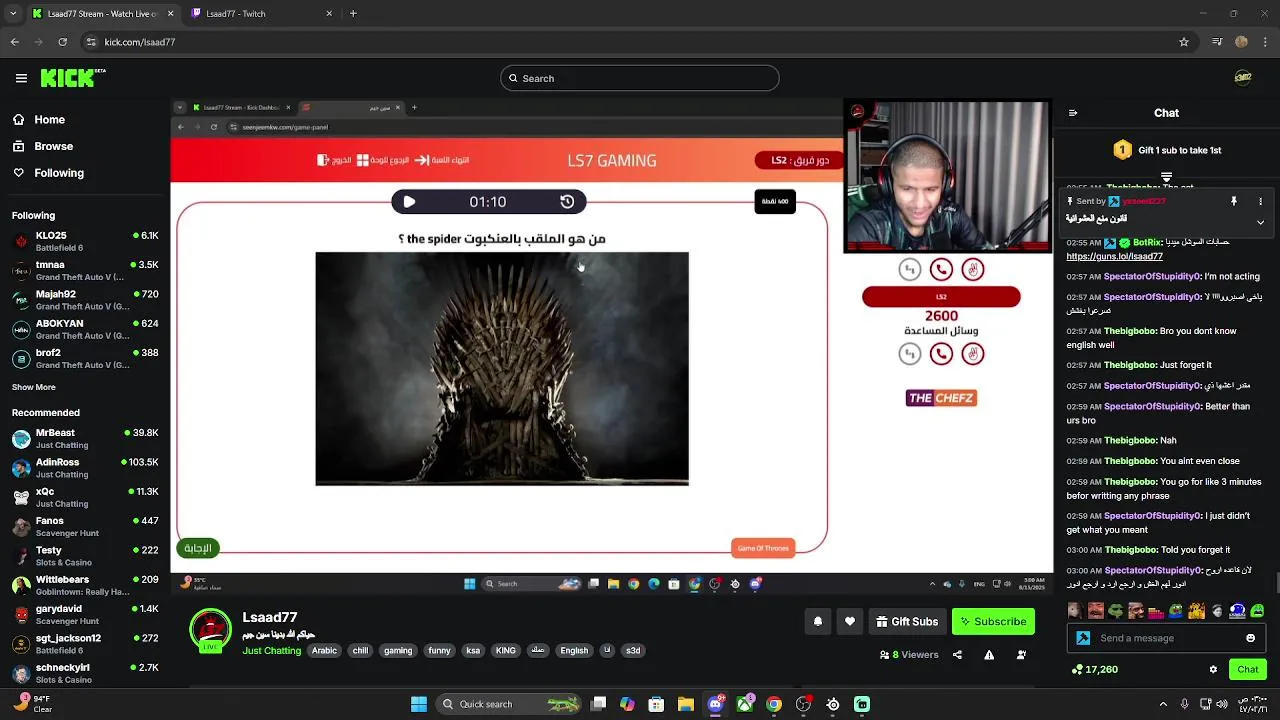Subscribe to Lsaad77
The image size is (1280, 720).
tap(993, 621)
